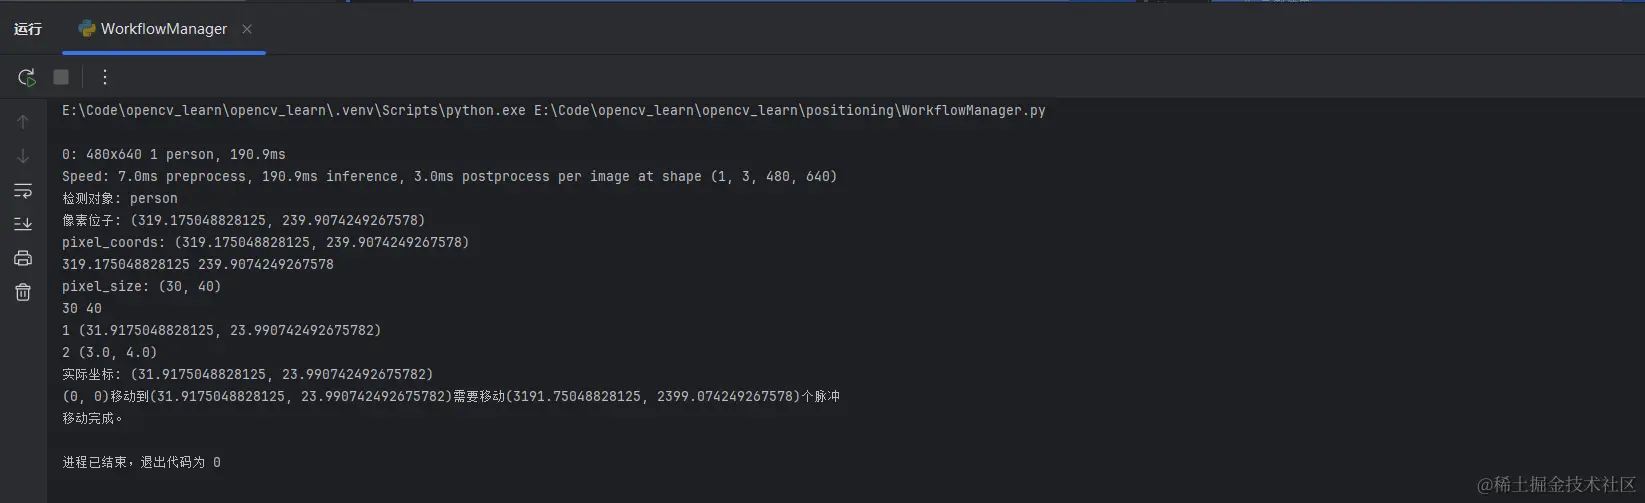The image size is (1645, 503).
Task: Print the console output
Action: [x=23, y=258]
